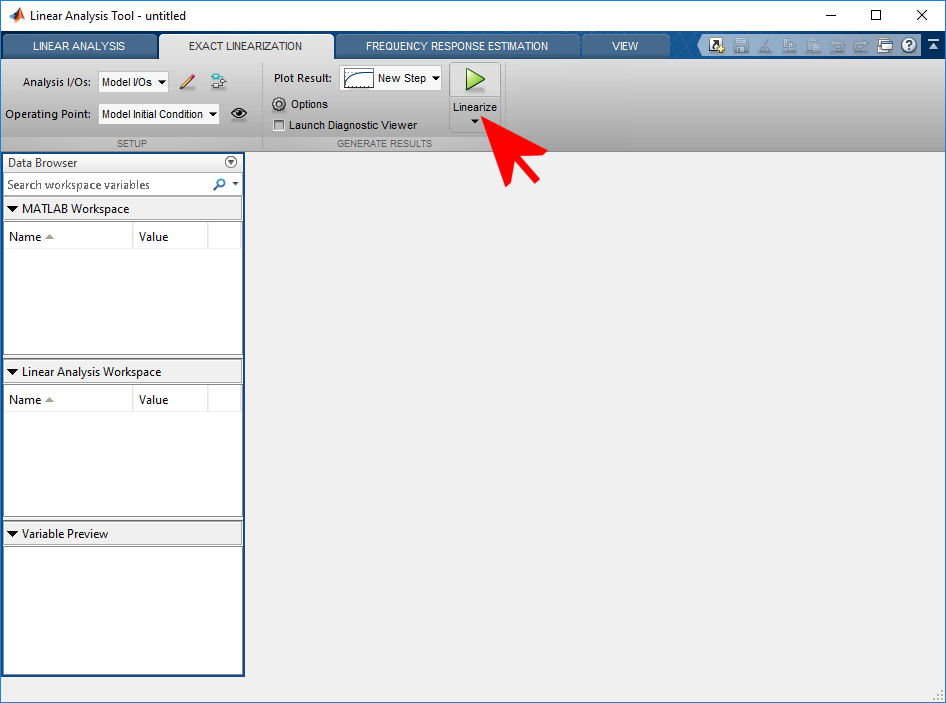Click the block diagram icon next to the pencil
946x703 pixels.
[x=218, y=81]
